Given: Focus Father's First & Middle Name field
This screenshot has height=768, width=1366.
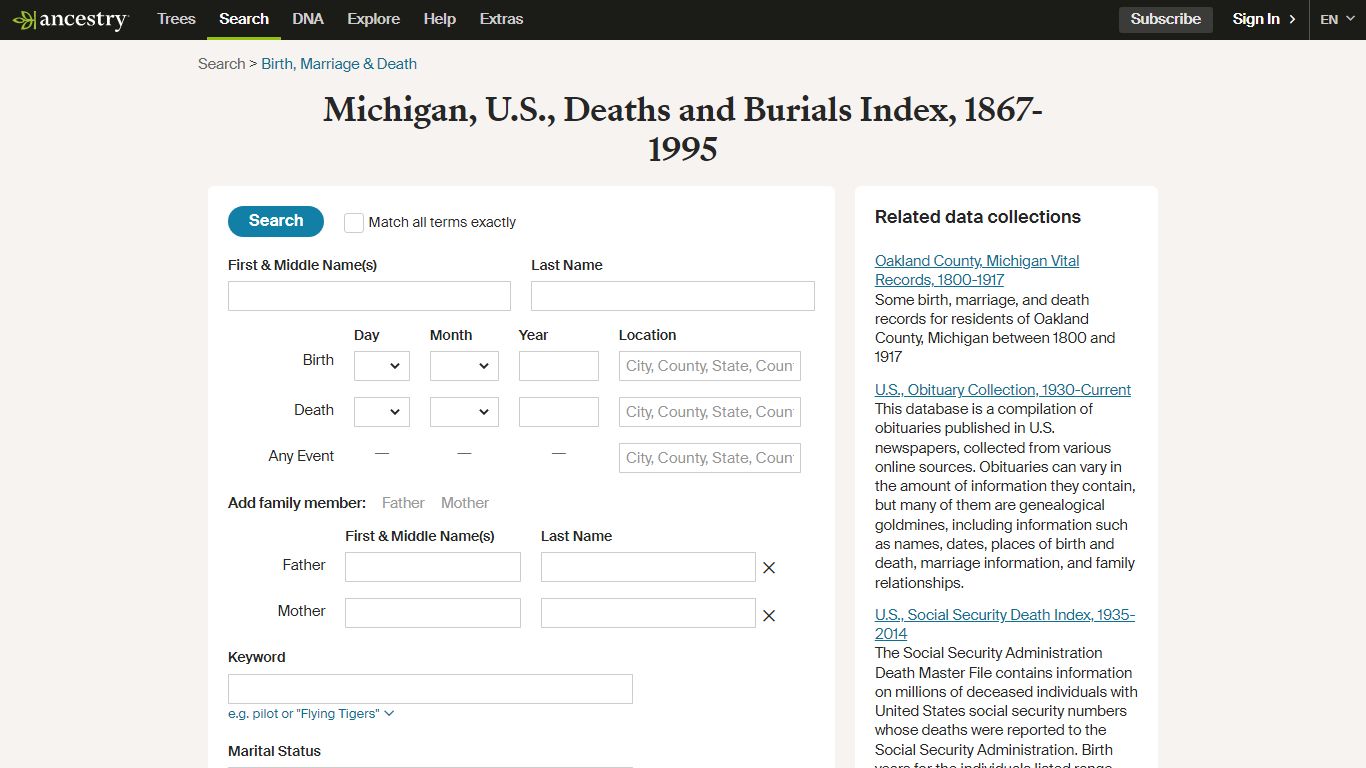Looking at the screenshot, I should [x=433, y=567].
